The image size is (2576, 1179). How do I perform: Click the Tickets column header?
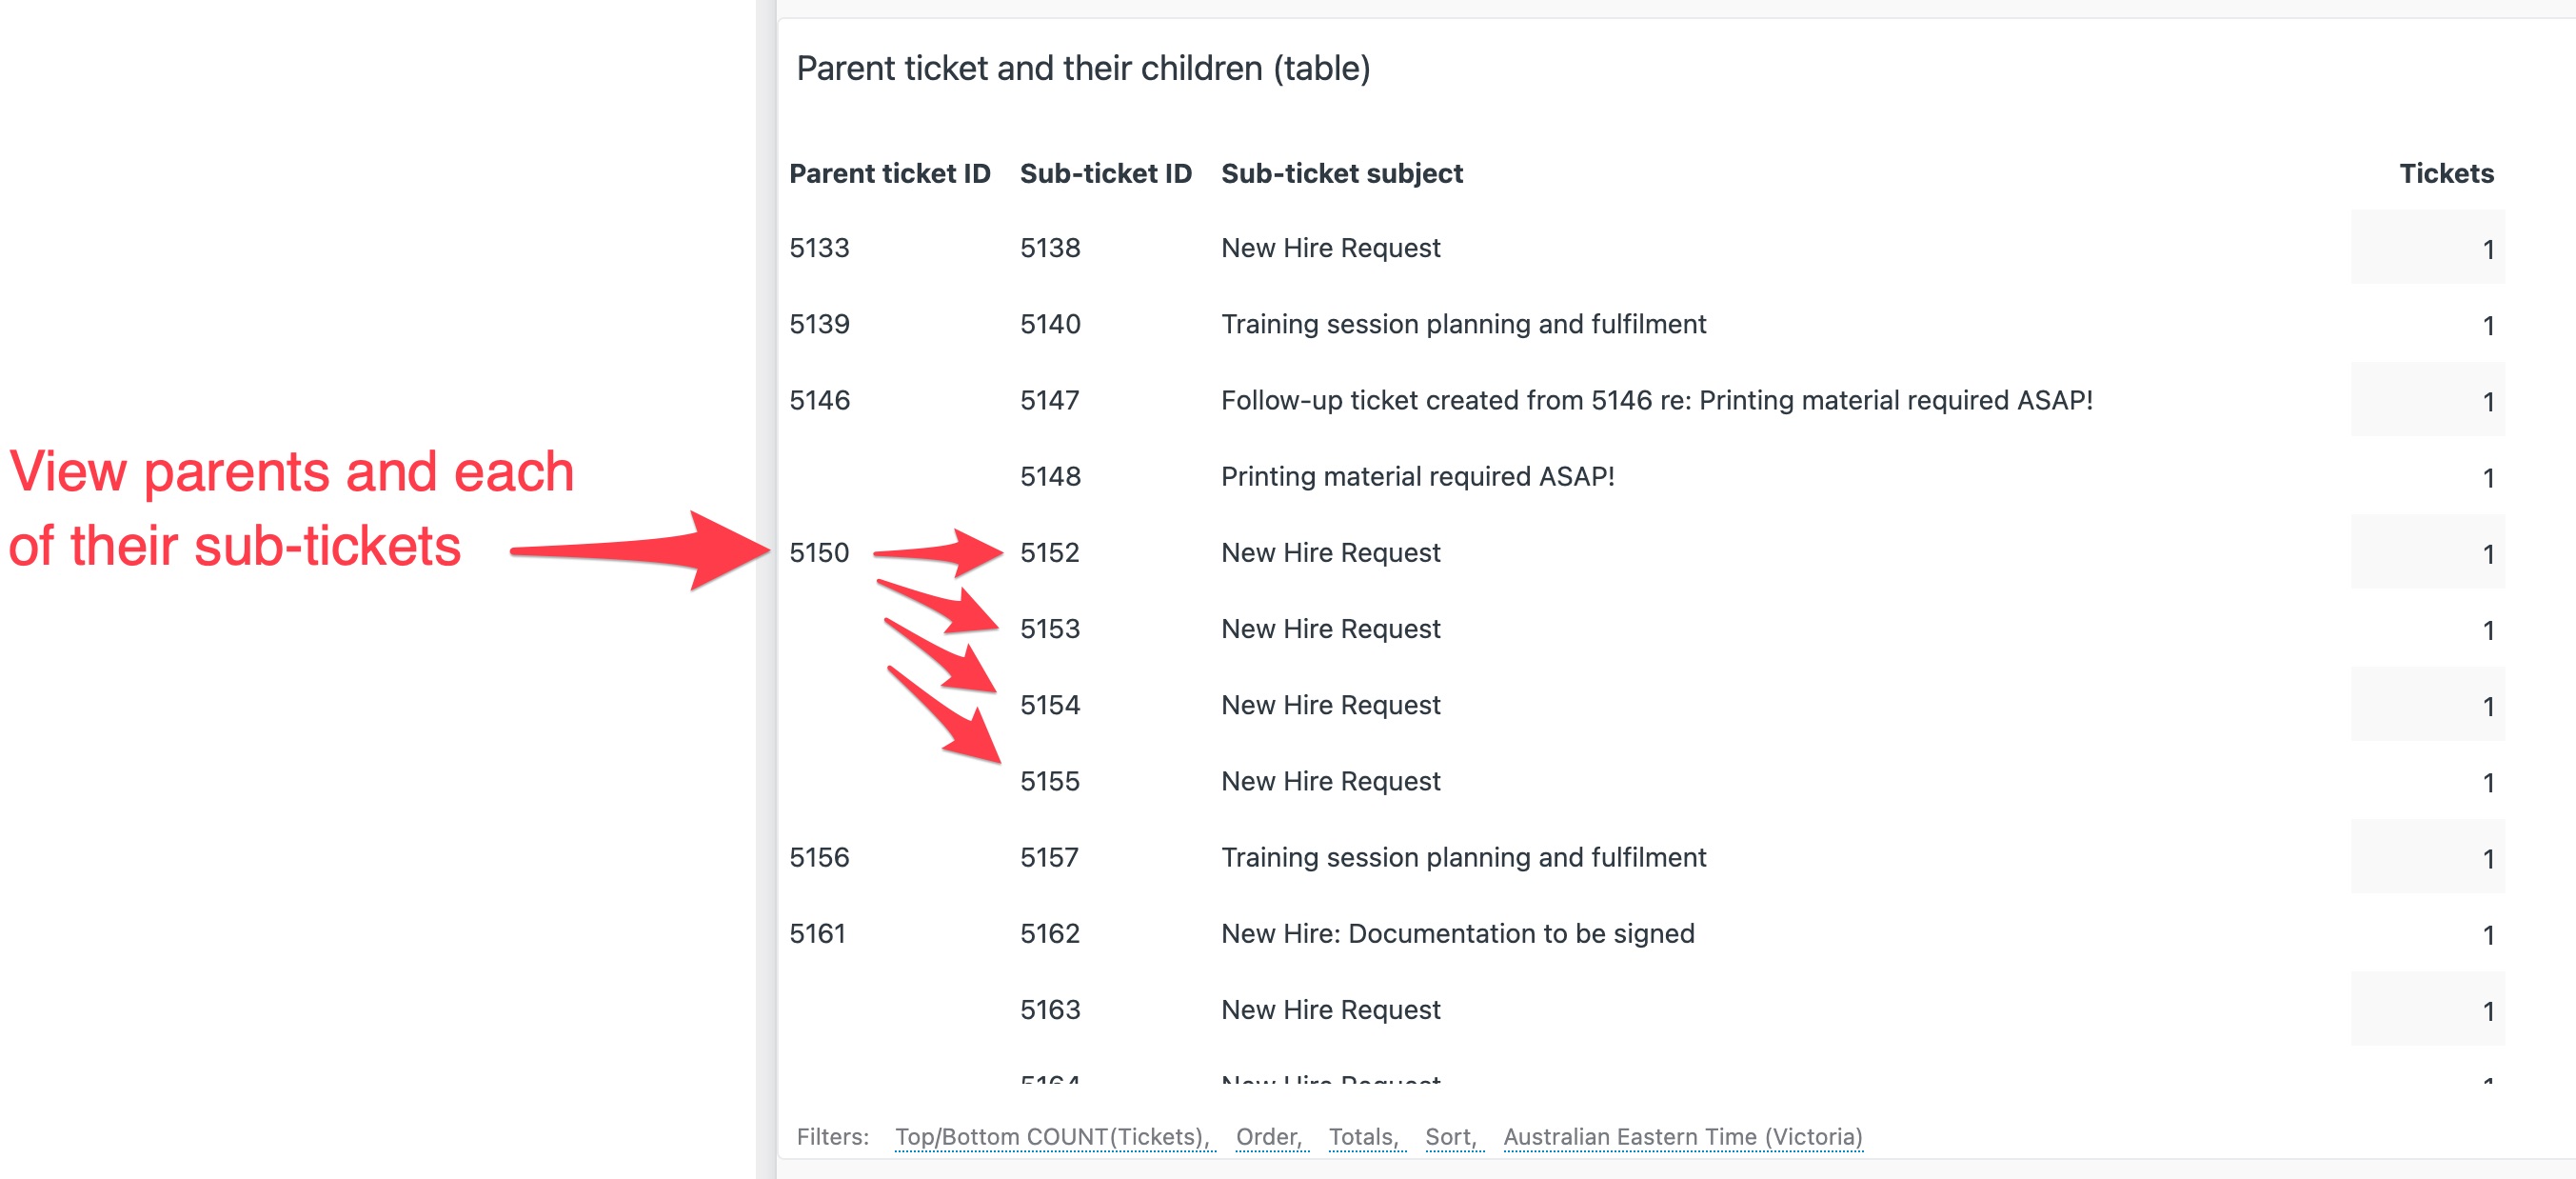(2446, 173)
